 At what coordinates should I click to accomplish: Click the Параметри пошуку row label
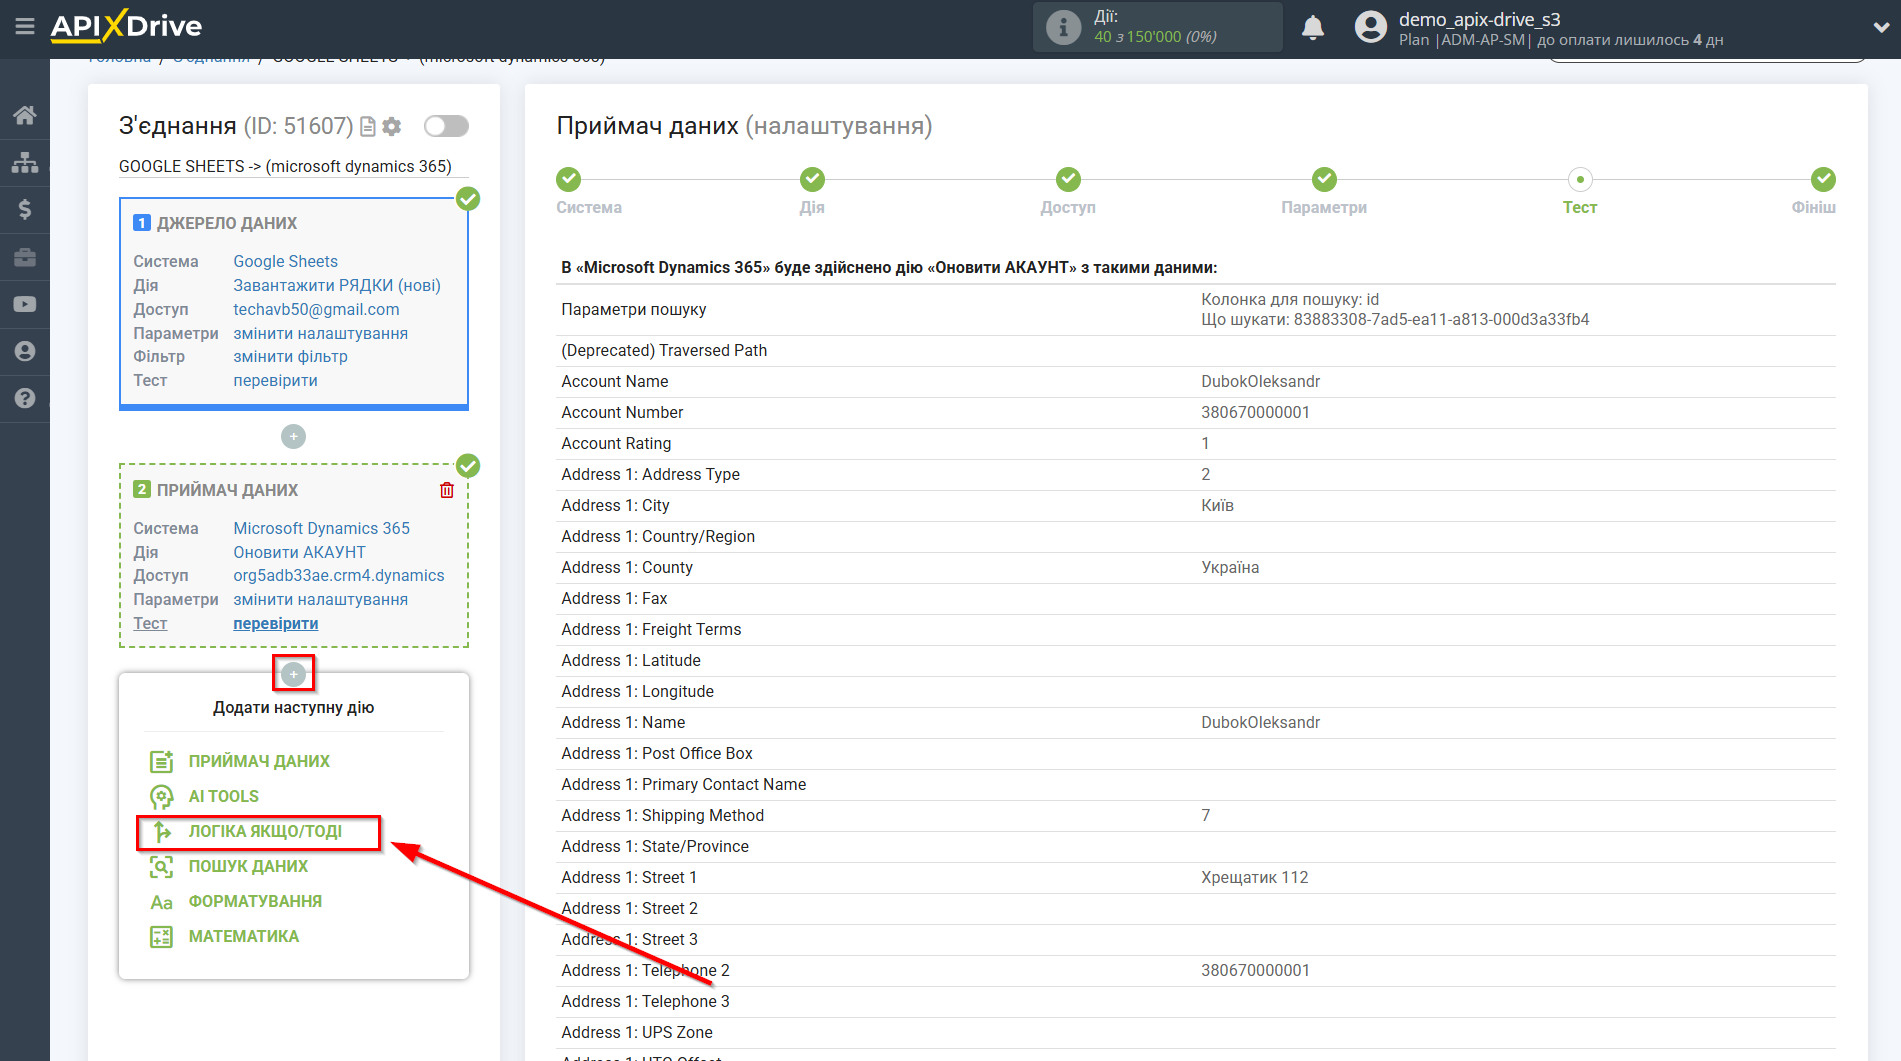pyautogui.click(x=633, y=309)
